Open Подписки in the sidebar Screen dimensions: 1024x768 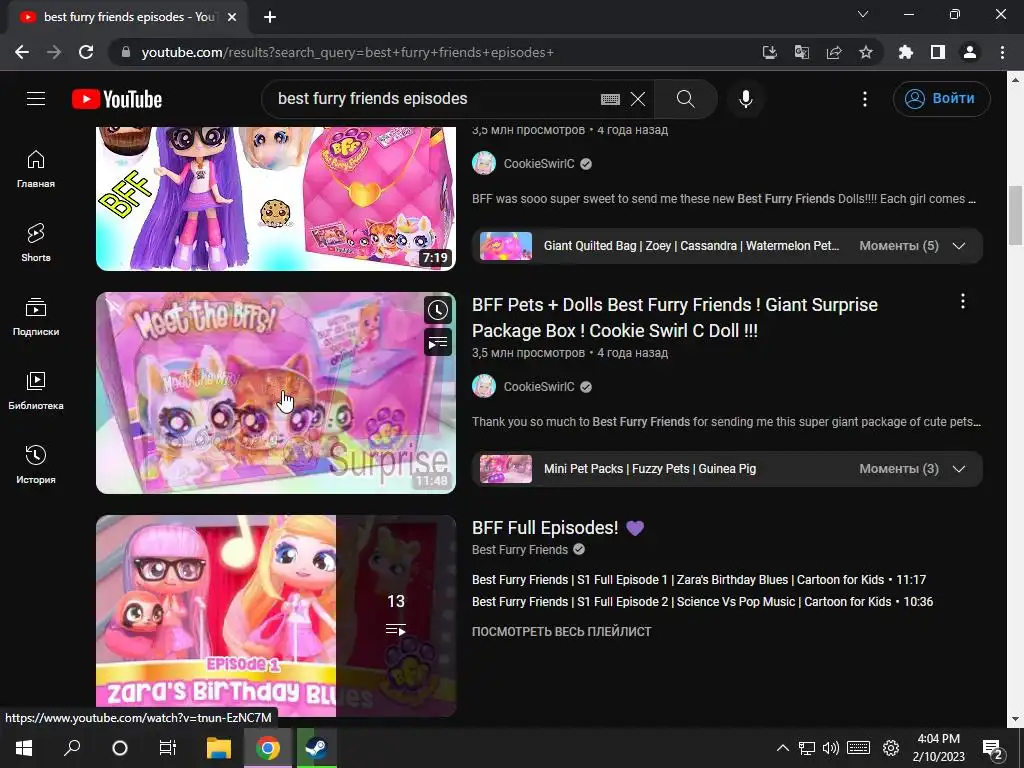tap(36, 316)
